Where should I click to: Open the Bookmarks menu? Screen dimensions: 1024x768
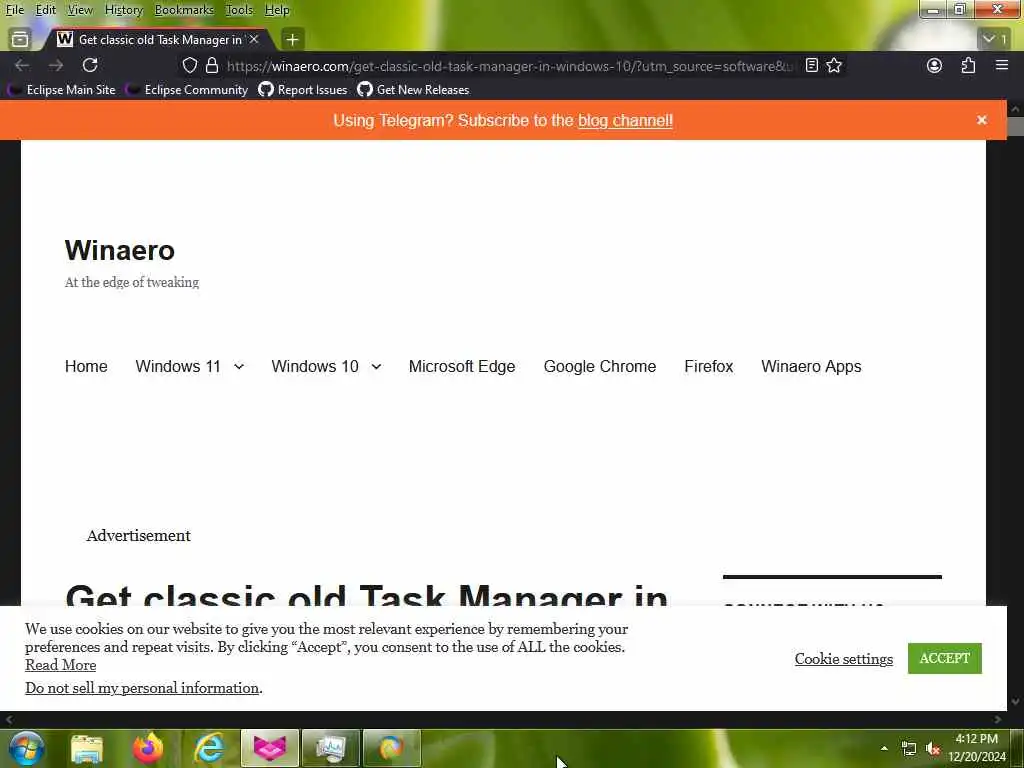(184, 10)
